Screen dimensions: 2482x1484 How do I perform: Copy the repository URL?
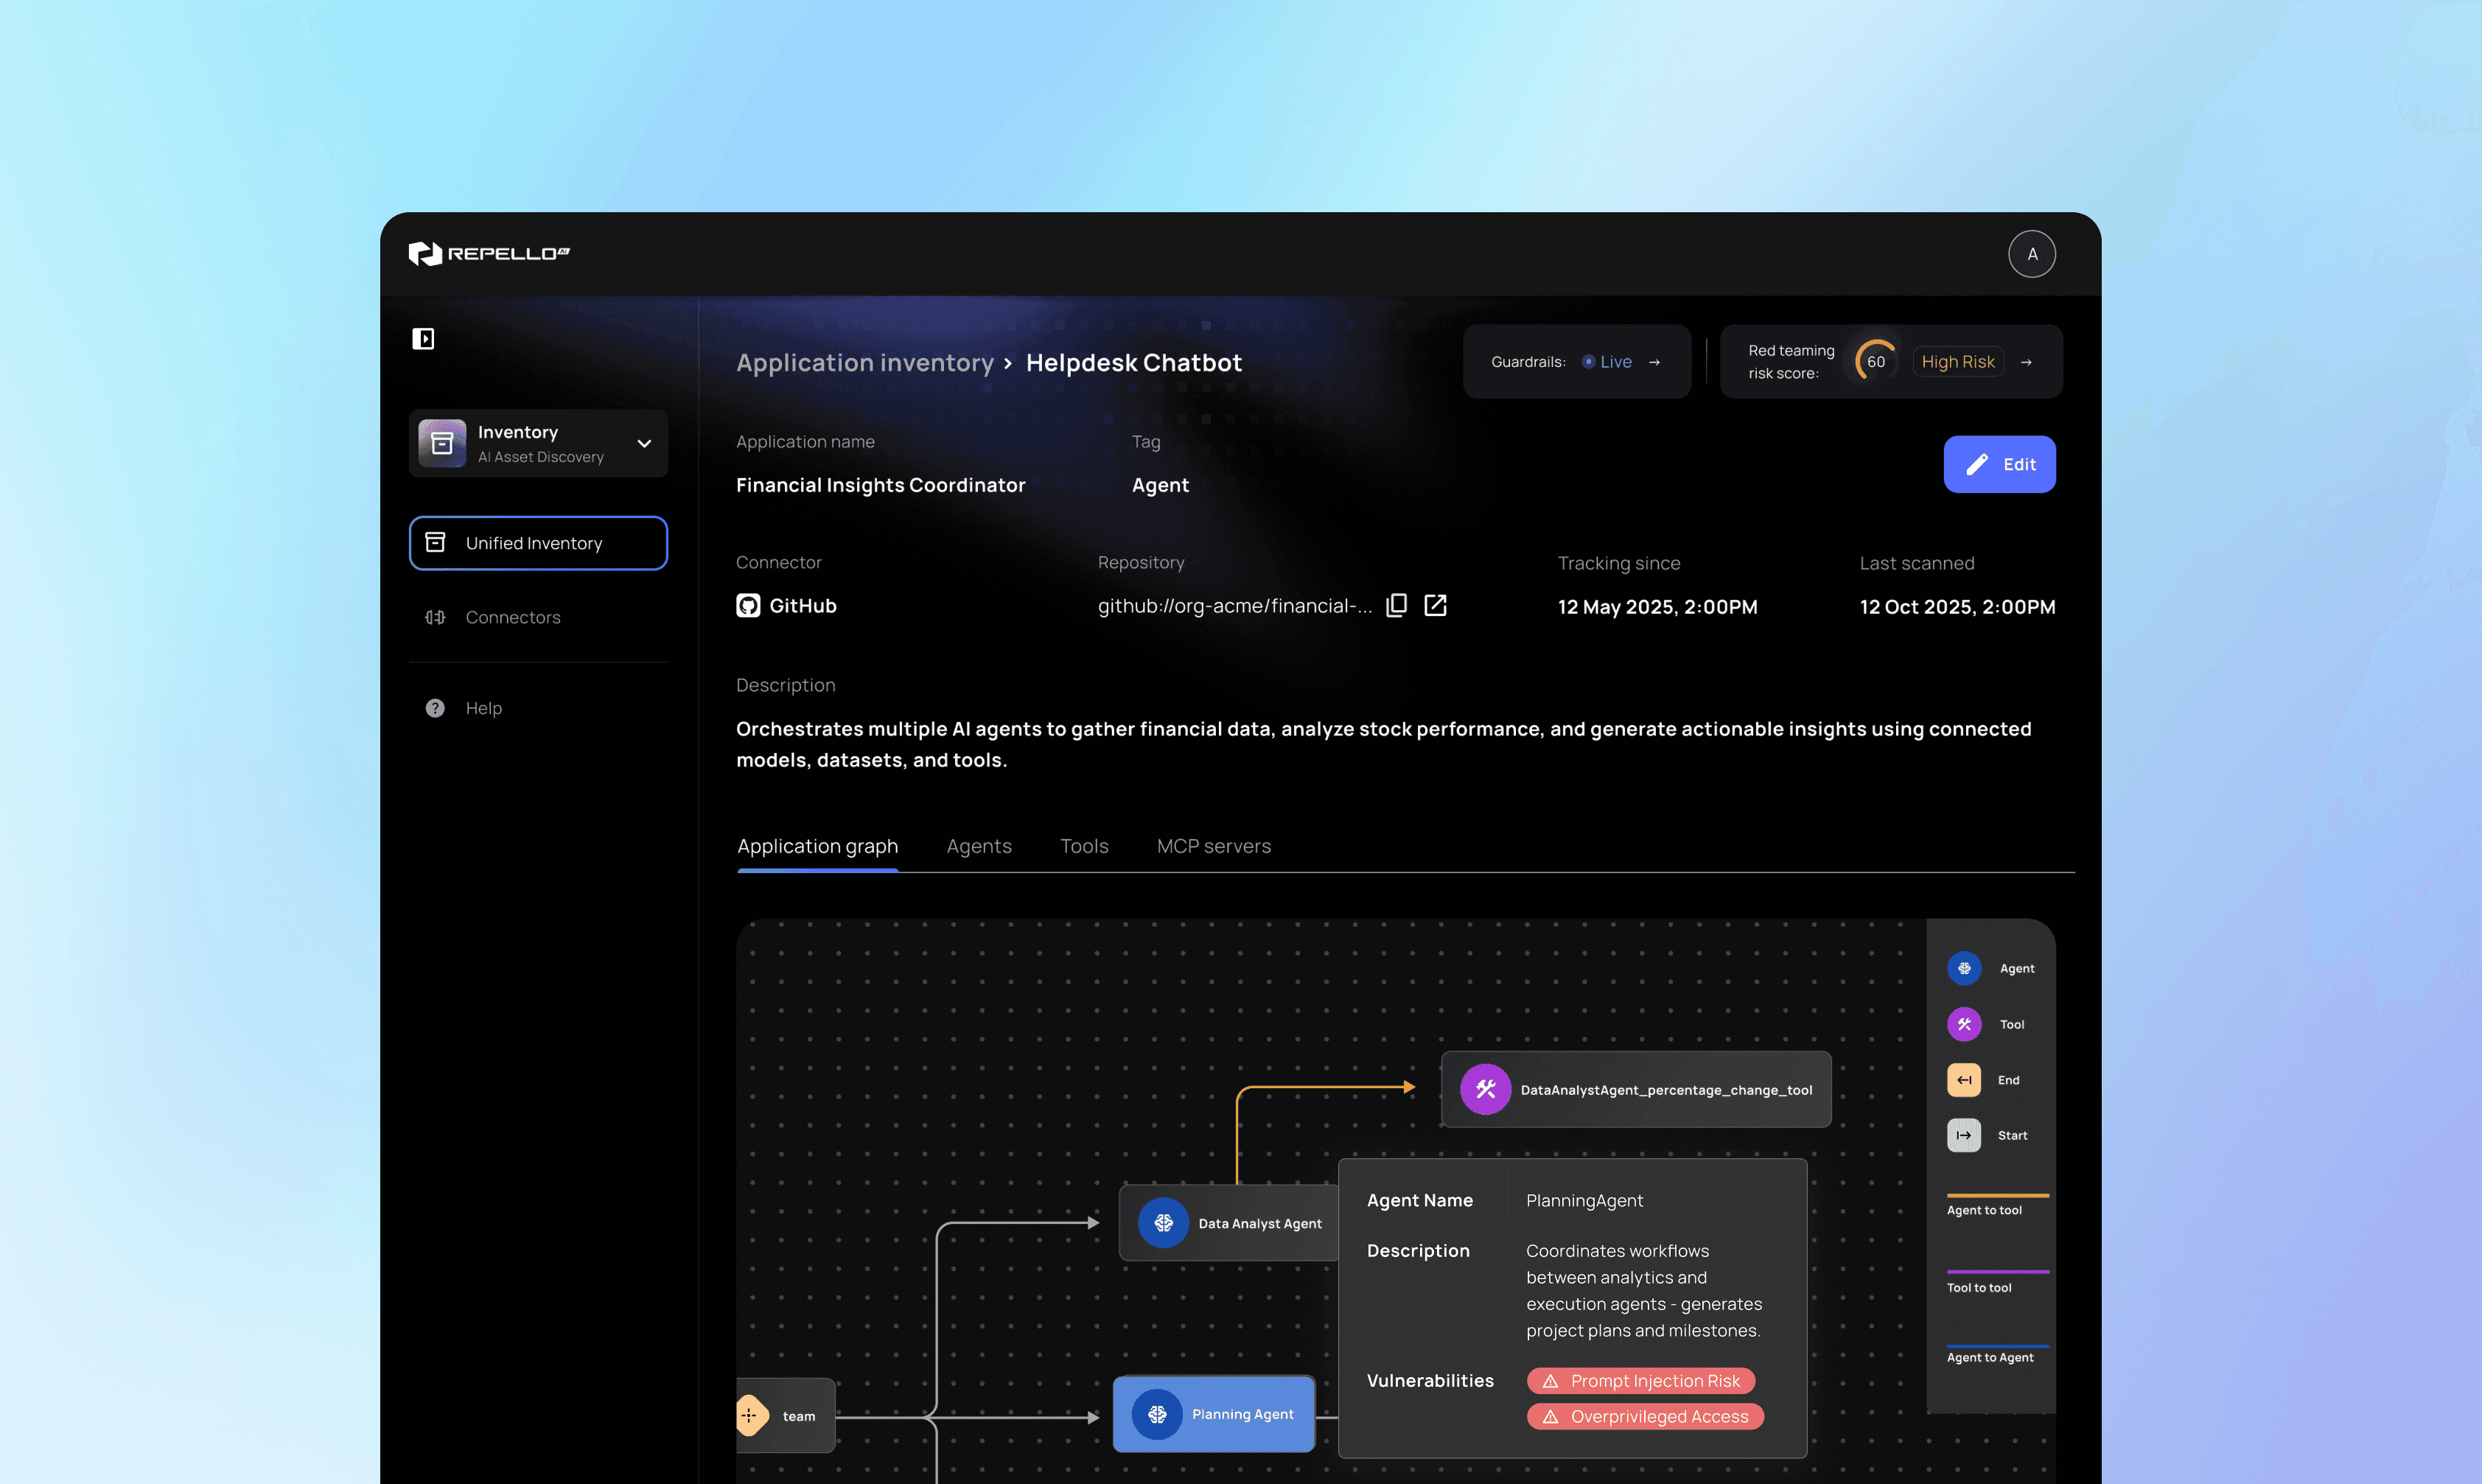[1397, 605]
